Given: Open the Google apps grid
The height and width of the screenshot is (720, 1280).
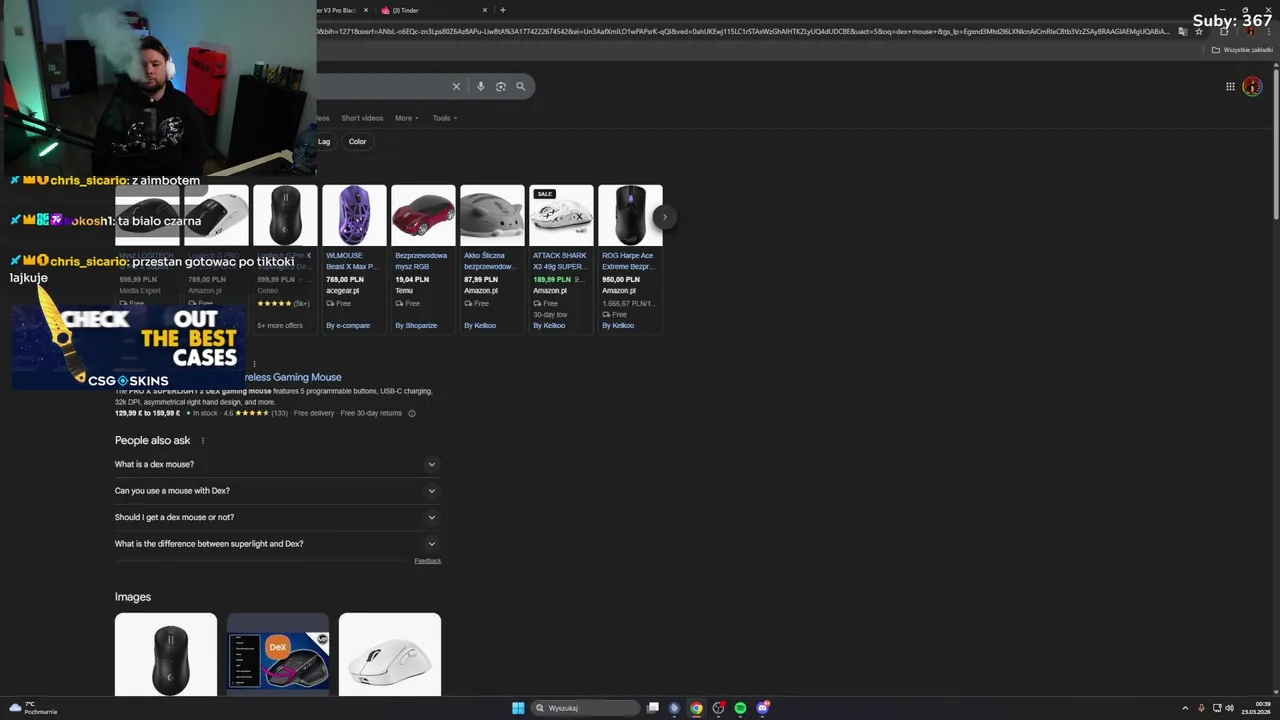Looking at the screenshot, I should [x=1230, y=86].
